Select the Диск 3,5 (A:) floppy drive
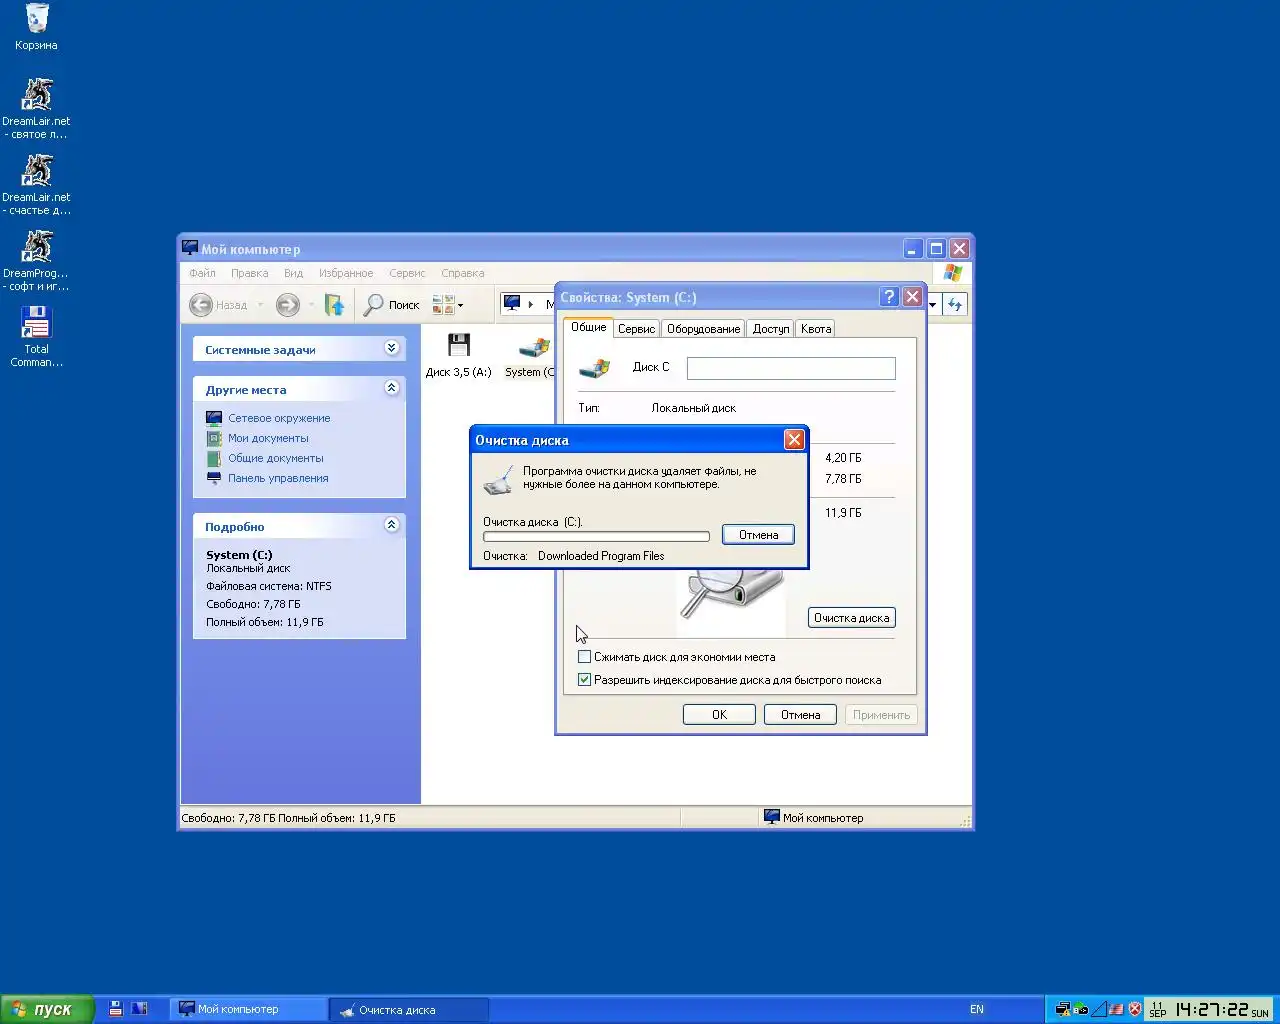The width and height of the screenshot is (1280, 1024). (459, 355)
